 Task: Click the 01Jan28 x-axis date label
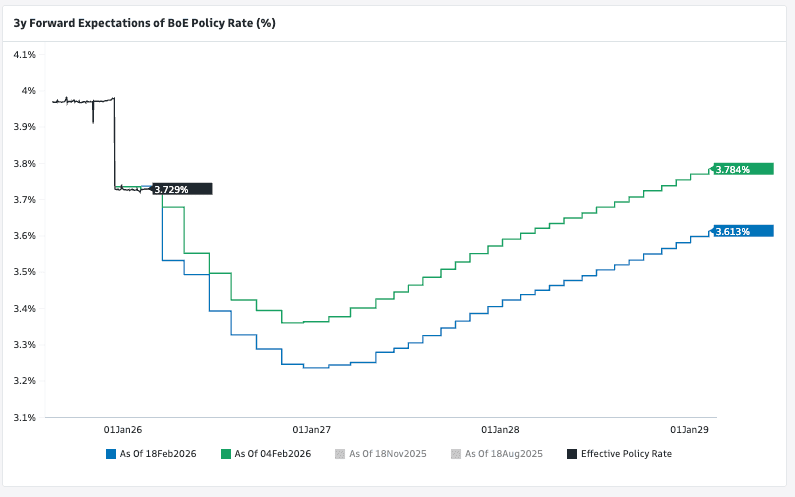pyautogui.click(x=500, y=429)
